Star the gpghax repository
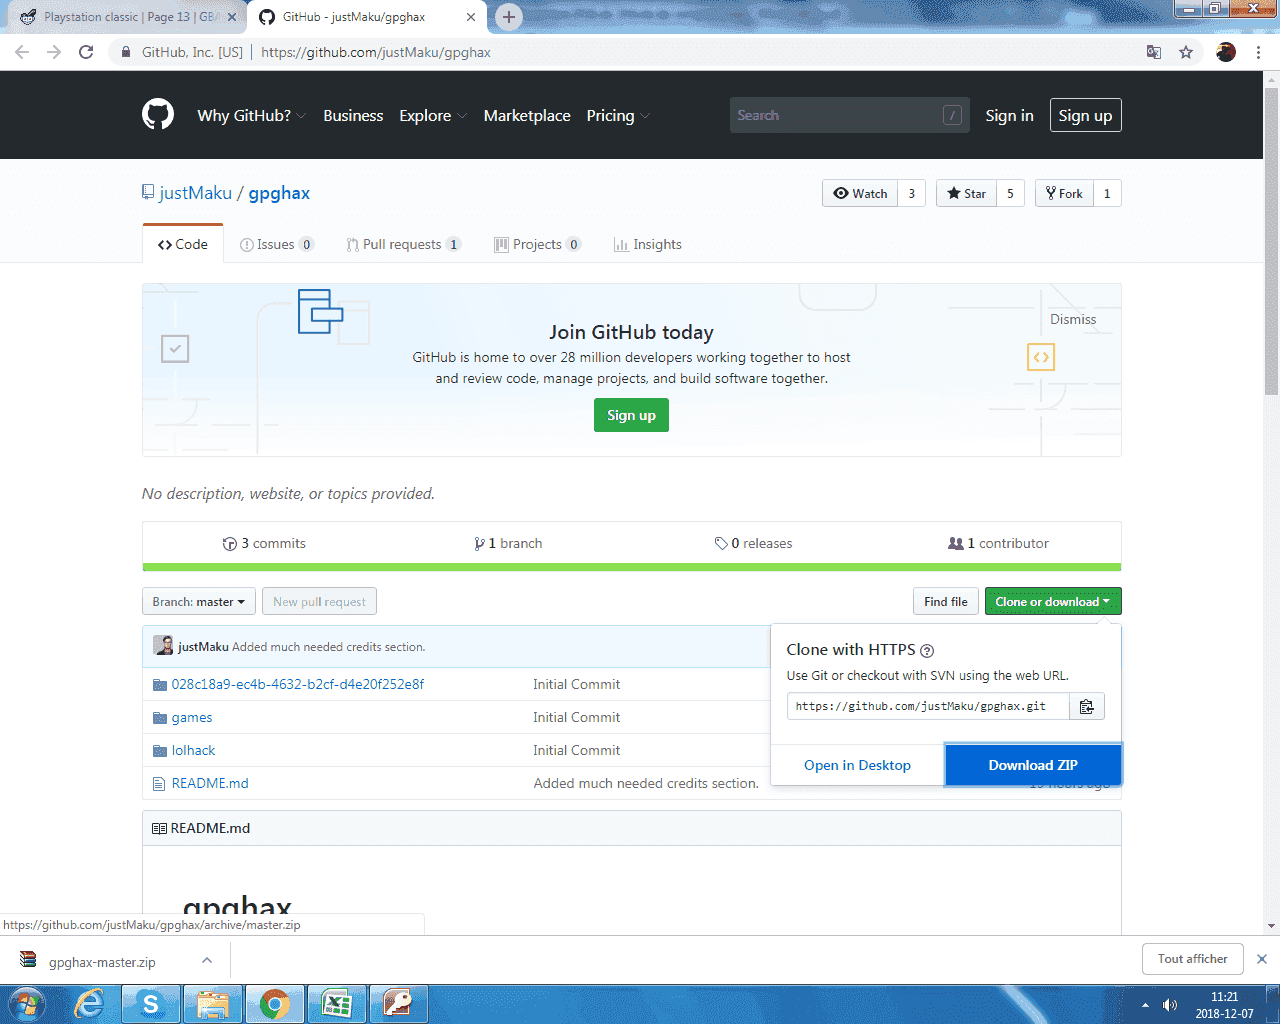 point(966,193)
